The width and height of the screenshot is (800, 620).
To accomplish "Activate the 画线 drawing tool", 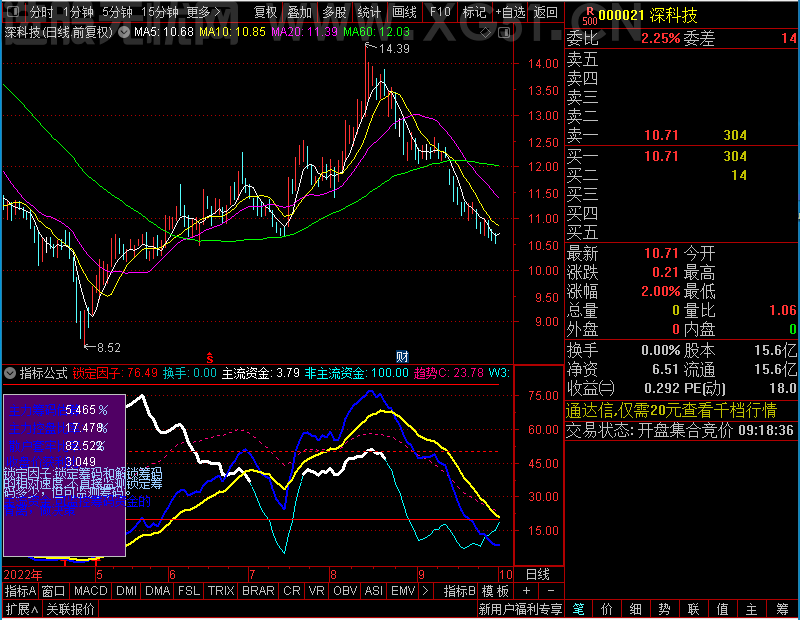I will coord(404,12).
